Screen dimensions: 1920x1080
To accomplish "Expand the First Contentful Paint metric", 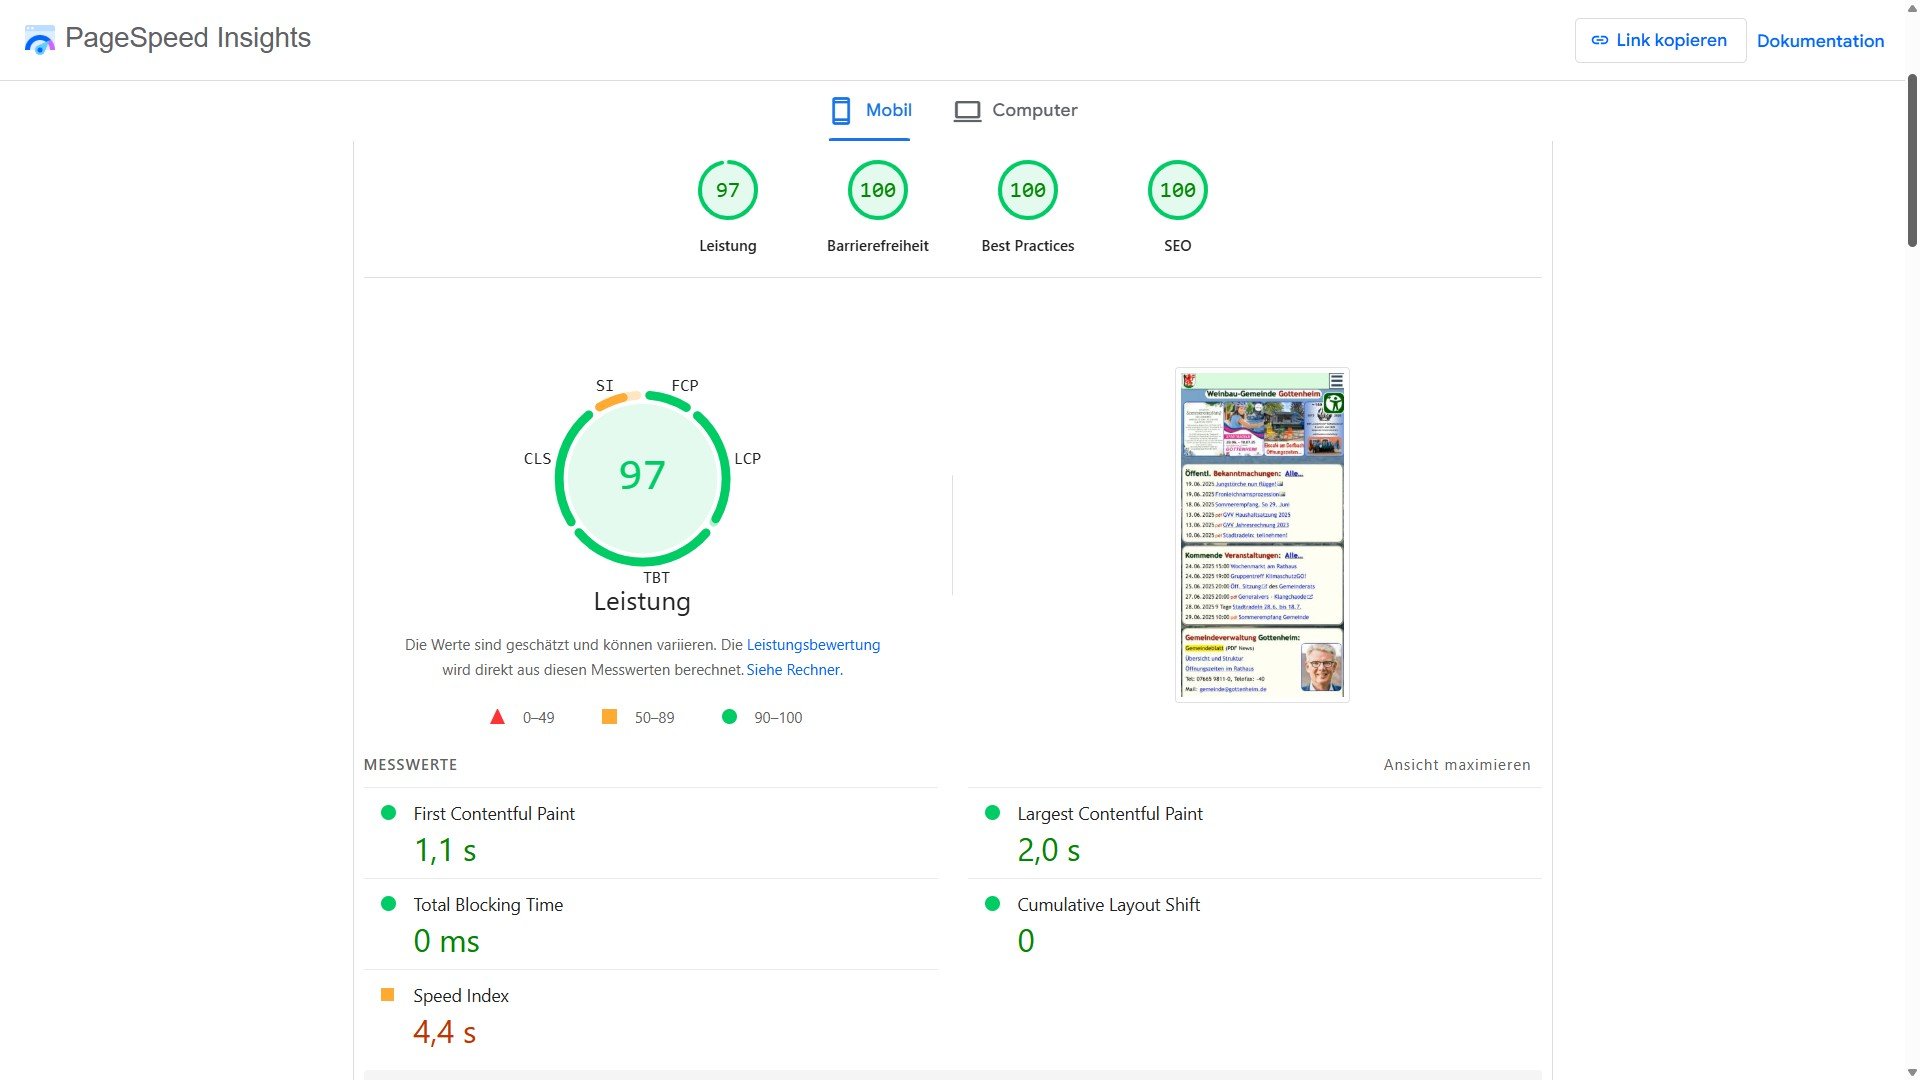I will tap(494, 814).
